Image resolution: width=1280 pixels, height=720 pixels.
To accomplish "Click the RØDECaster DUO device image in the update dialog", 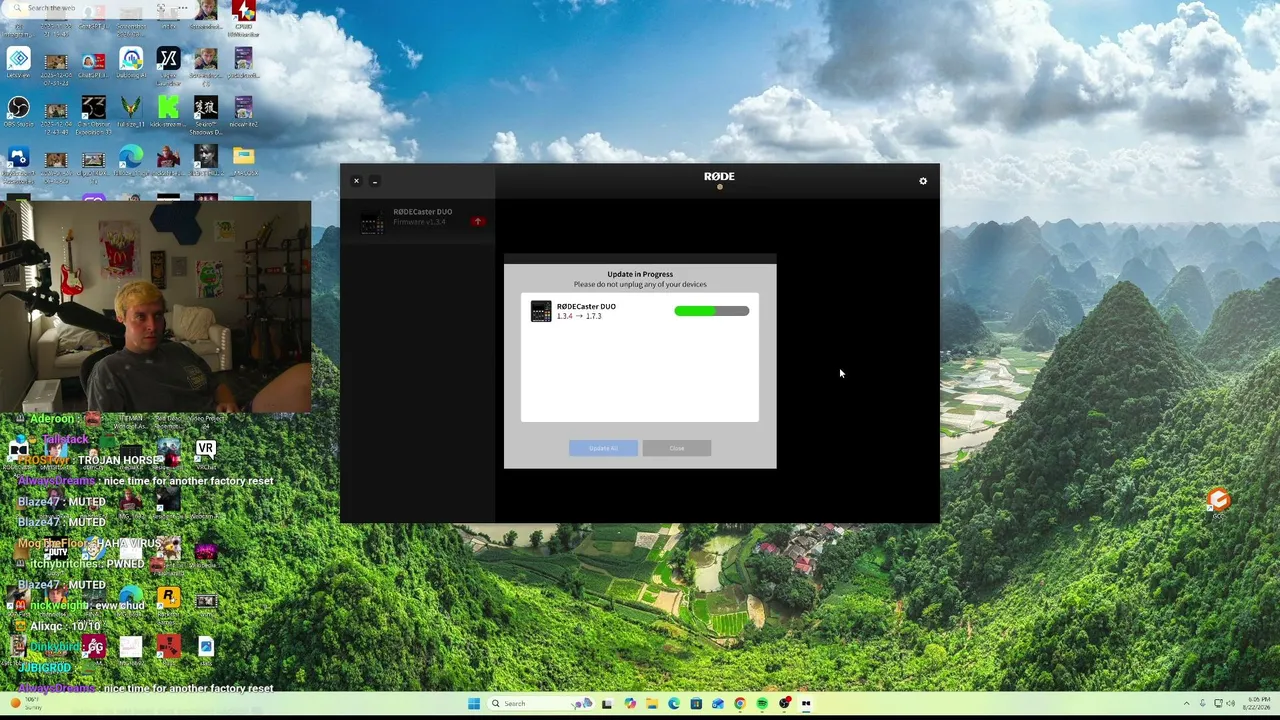I will point(541,311).
